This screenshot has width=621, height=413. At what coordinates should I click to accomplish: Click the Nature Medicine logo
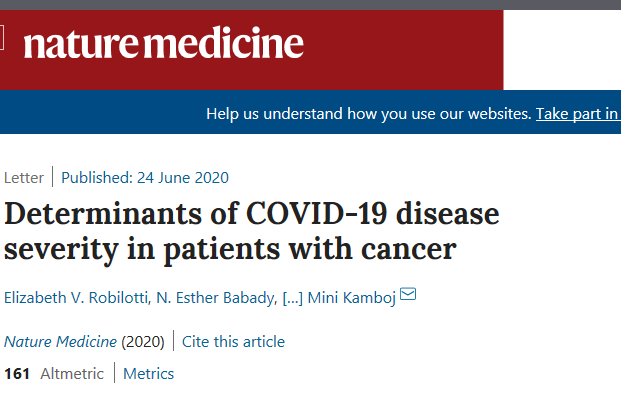[163, 44]
